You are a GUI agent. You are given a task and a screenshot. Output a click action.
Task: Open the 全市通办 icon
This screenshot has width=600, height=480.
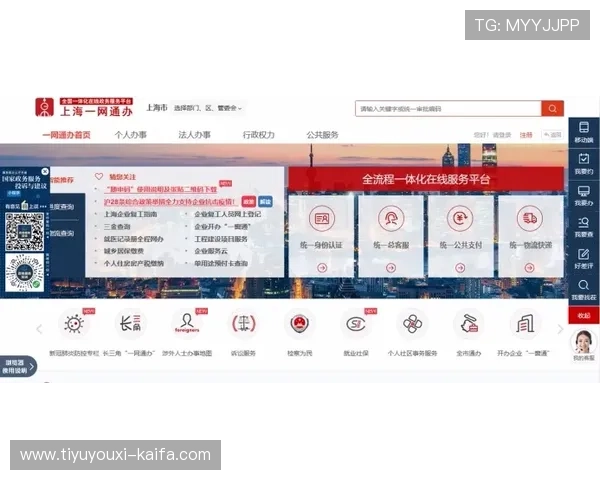click(x=468, y=324)
